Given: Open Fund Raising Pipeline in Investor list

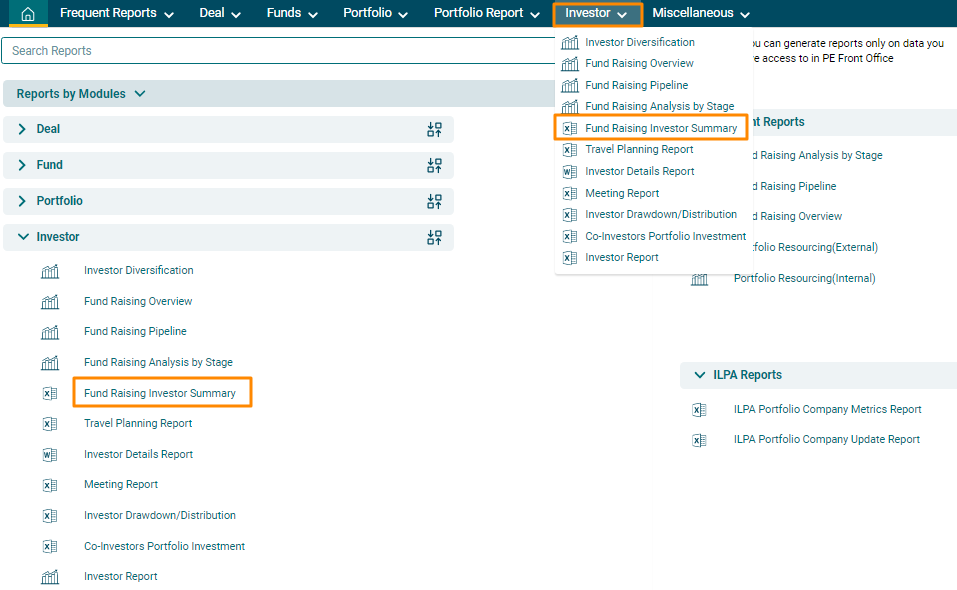Looking at the screenshot, I should 135,332.
